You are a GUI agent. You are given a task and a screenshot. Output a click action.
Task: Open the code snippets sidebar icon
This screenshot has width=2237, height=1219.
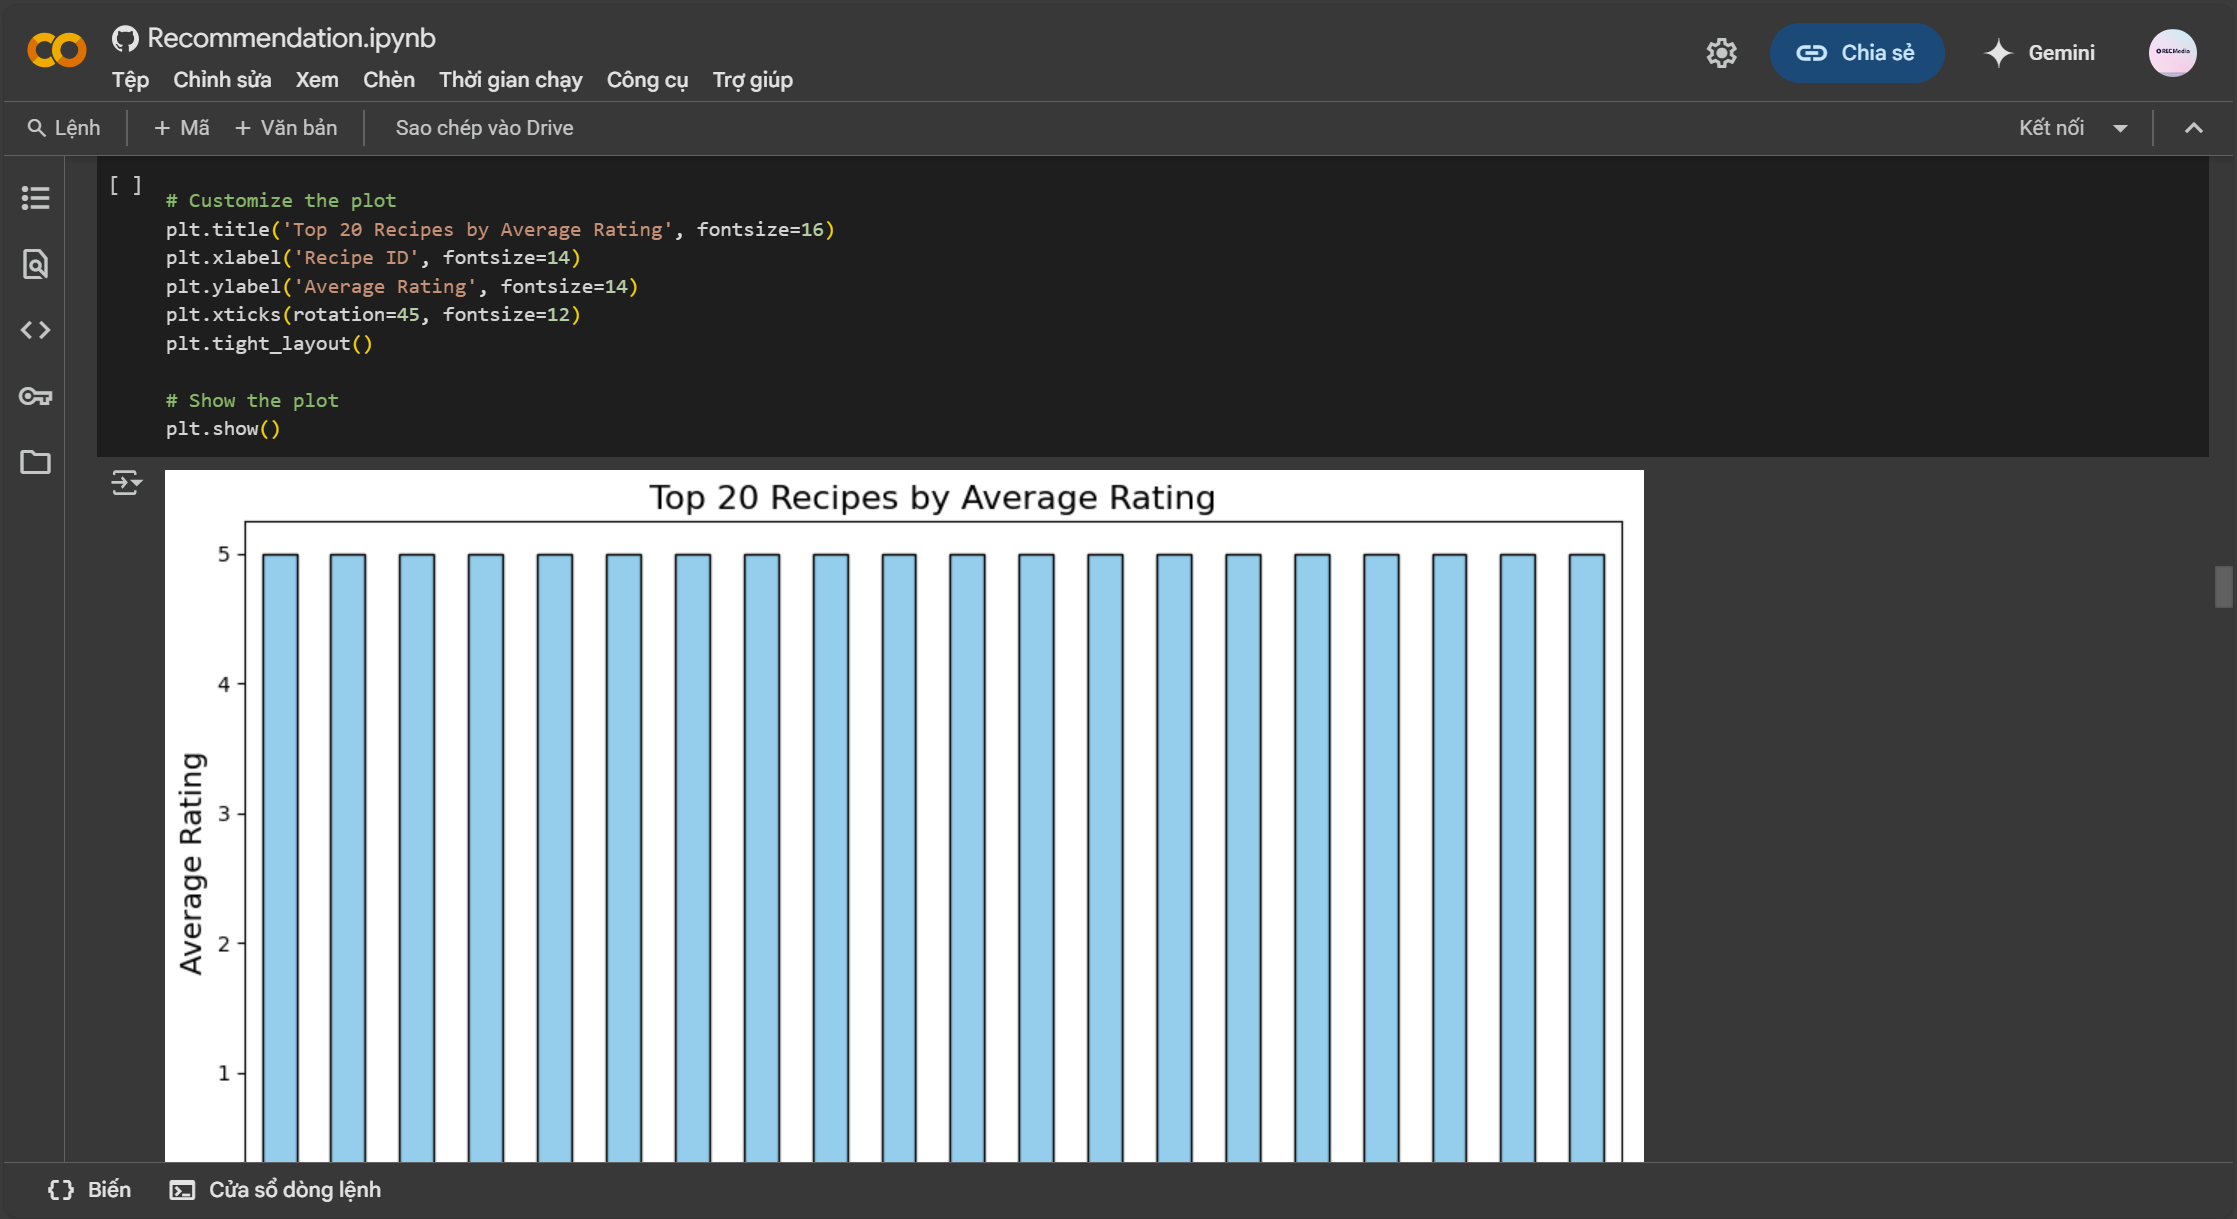tap(36, 330)
